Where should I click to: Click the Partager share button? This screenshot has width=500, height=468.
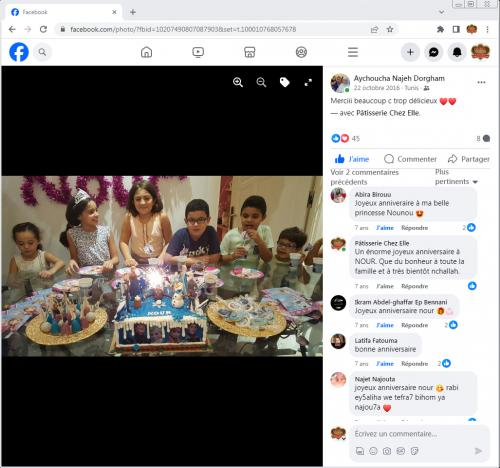click(x=469, y=159)
